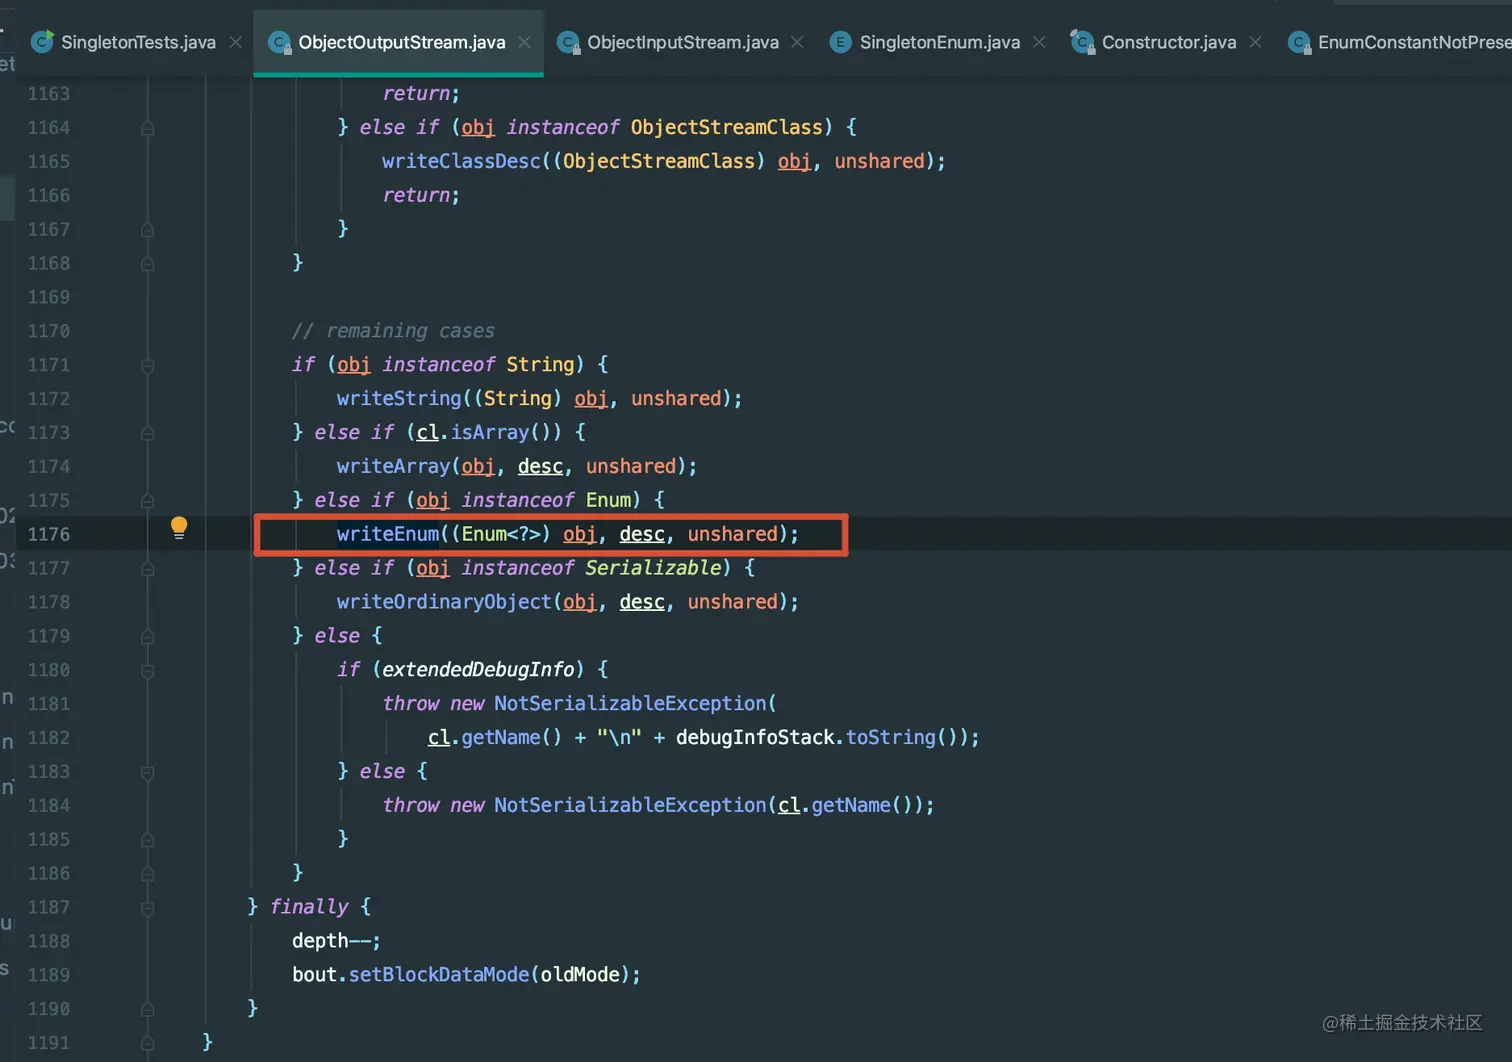The height and width of the screenshot is (1062, 1512).
Task: Click the yellow intention light bulb
Action: pyautogui.click(x=179, y=528)
